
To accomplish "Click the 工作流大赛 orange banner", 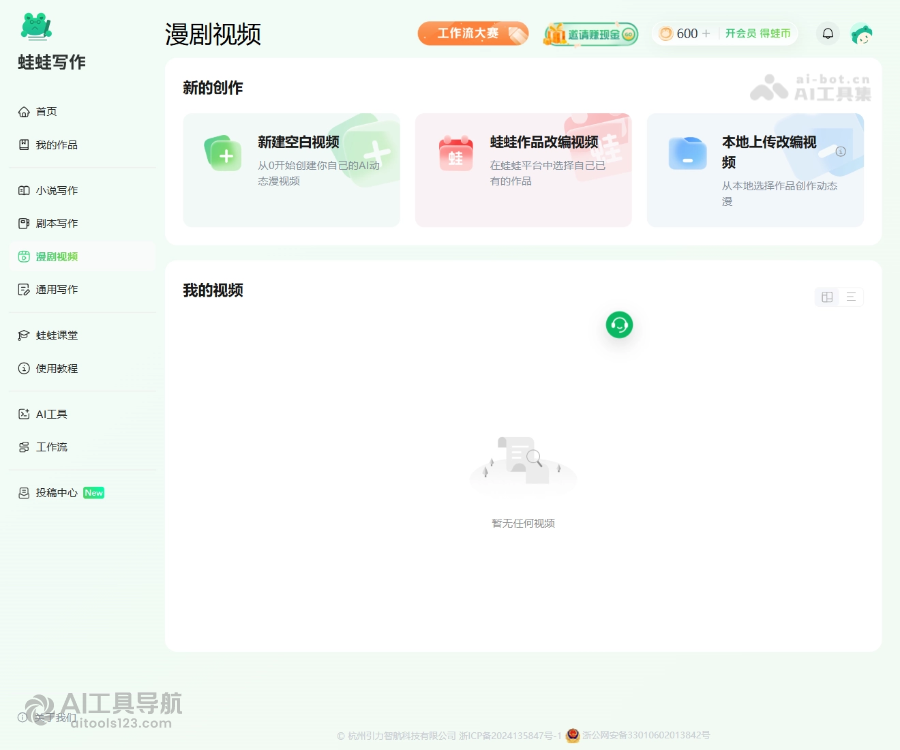I will pos(473,33).
